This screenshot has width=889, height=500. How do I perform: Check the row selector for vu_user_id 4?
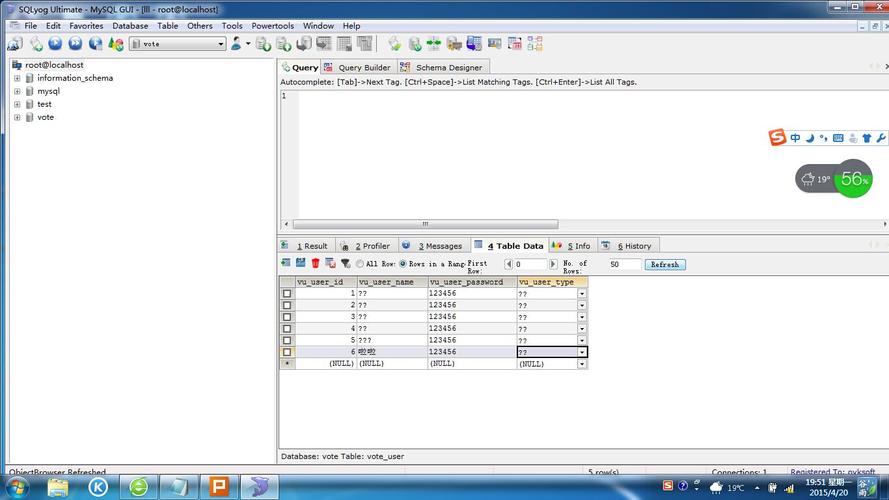(287, 329)
